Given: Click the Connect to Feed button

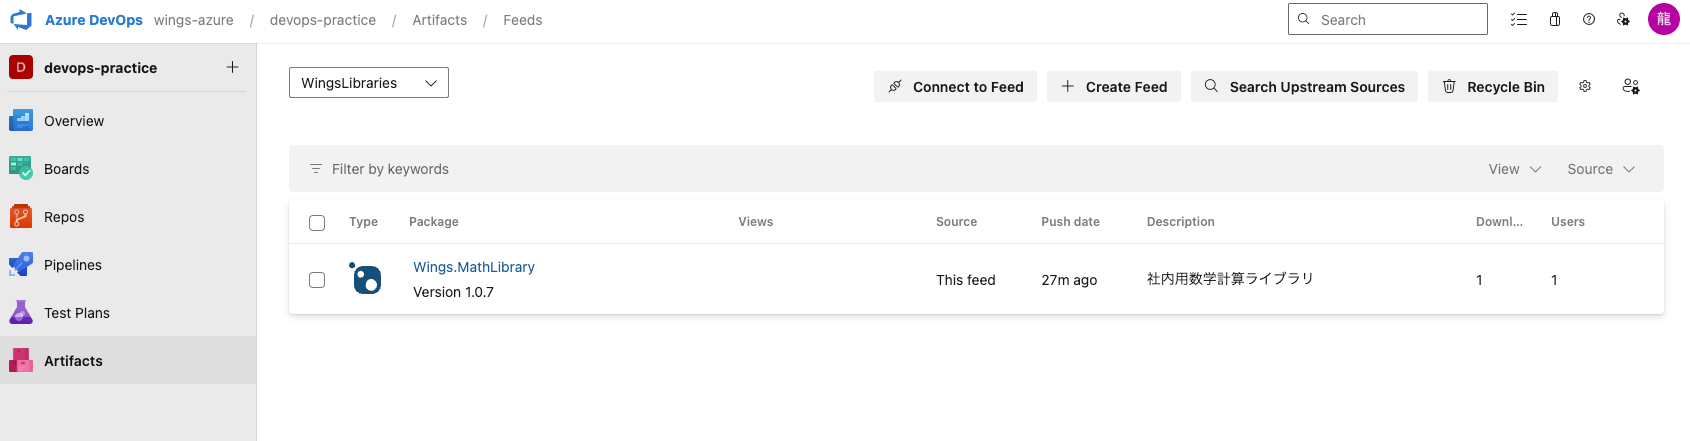Looking at the screenshot, I should pos(955,87).
